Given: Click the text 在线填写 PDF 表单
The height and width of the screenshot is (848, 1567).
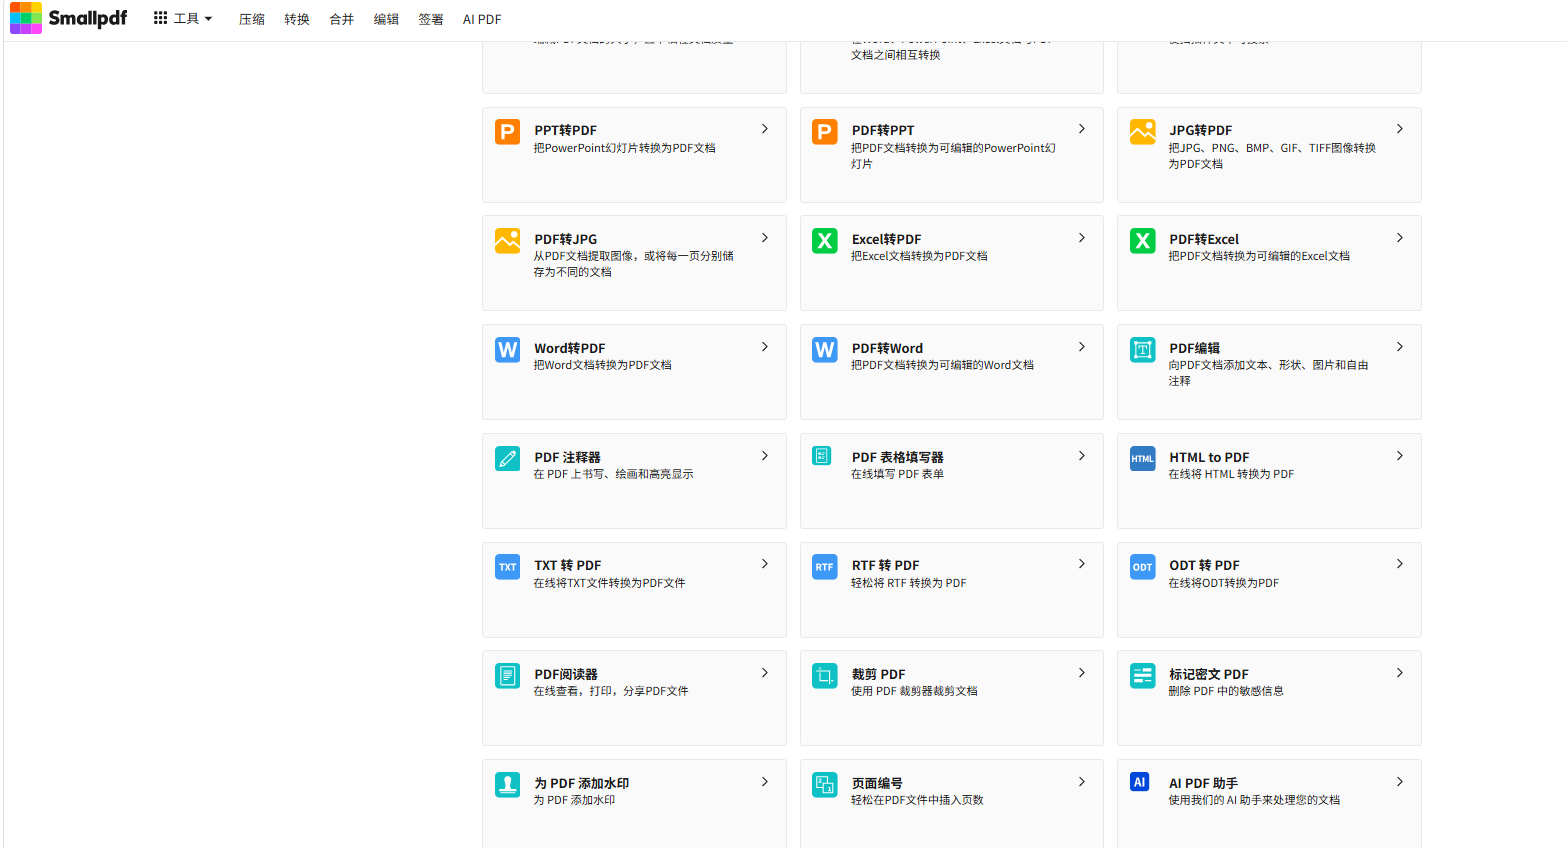Looking at the screenshot, I should pyautogui.click(x=898, y=474).
